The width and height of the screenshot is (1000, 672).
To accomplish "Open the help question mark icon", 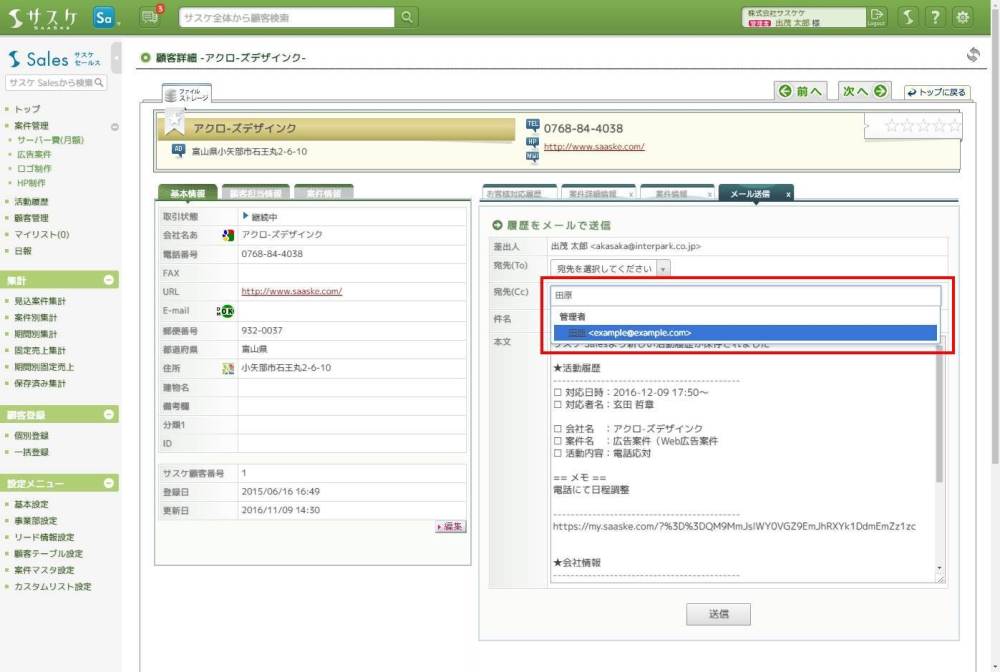I will (x=934, y=17).
